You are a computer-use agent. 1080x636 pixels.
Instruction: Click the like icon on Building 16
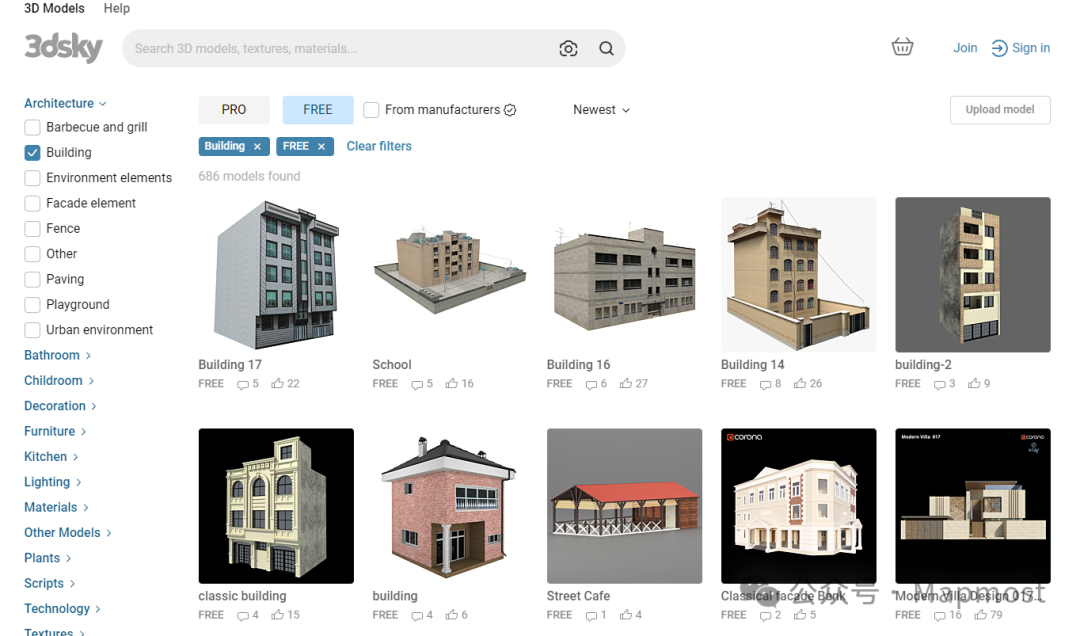625,383
